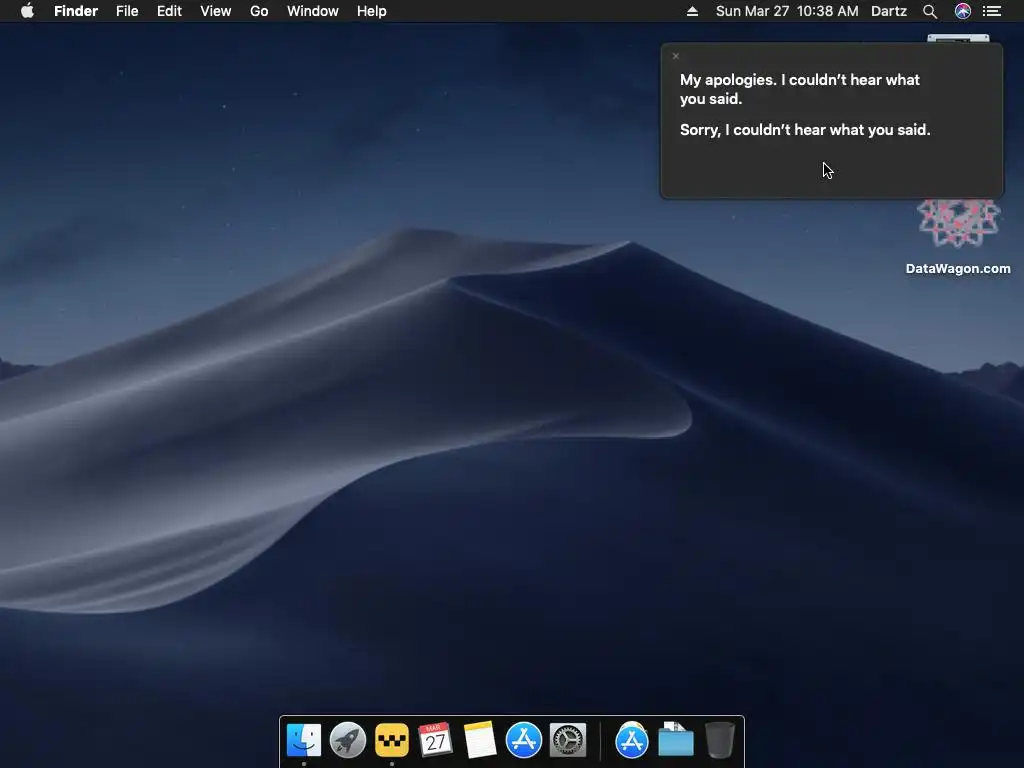Open Finder from the Dock

click(x=304, y=740)
